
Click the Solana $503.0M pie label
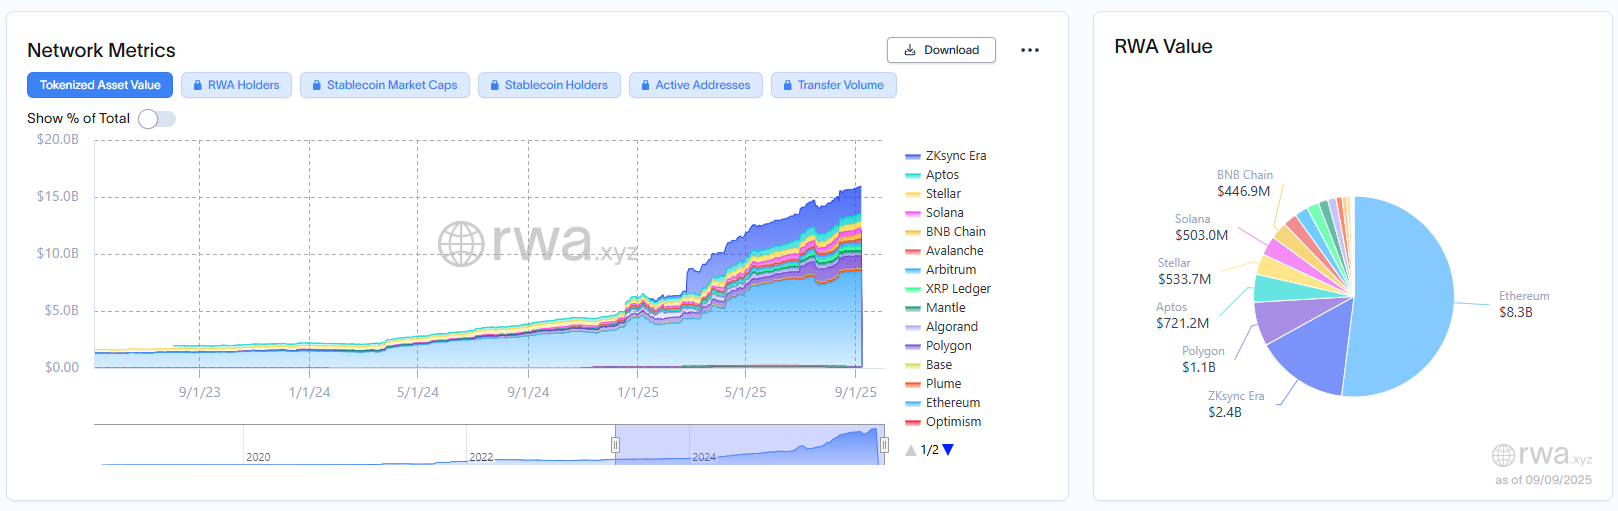[x=1202, y=227]
